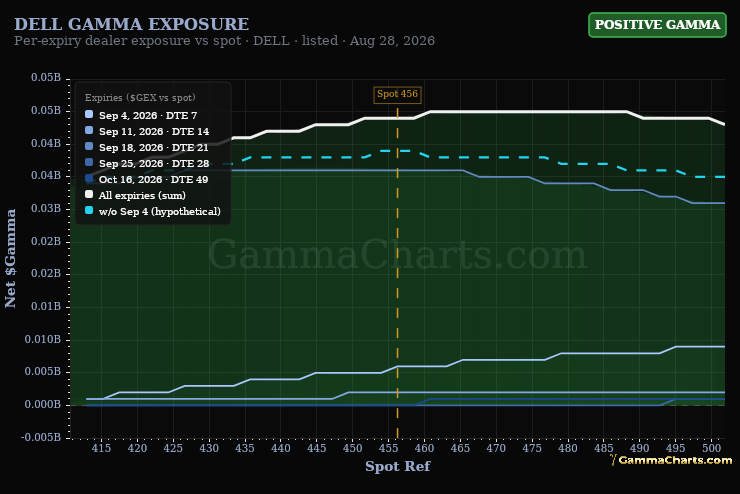Screen dimensions: 740x494
Task: Click the w/o Sep 4 cyan swatch
Action: point(89,210)
